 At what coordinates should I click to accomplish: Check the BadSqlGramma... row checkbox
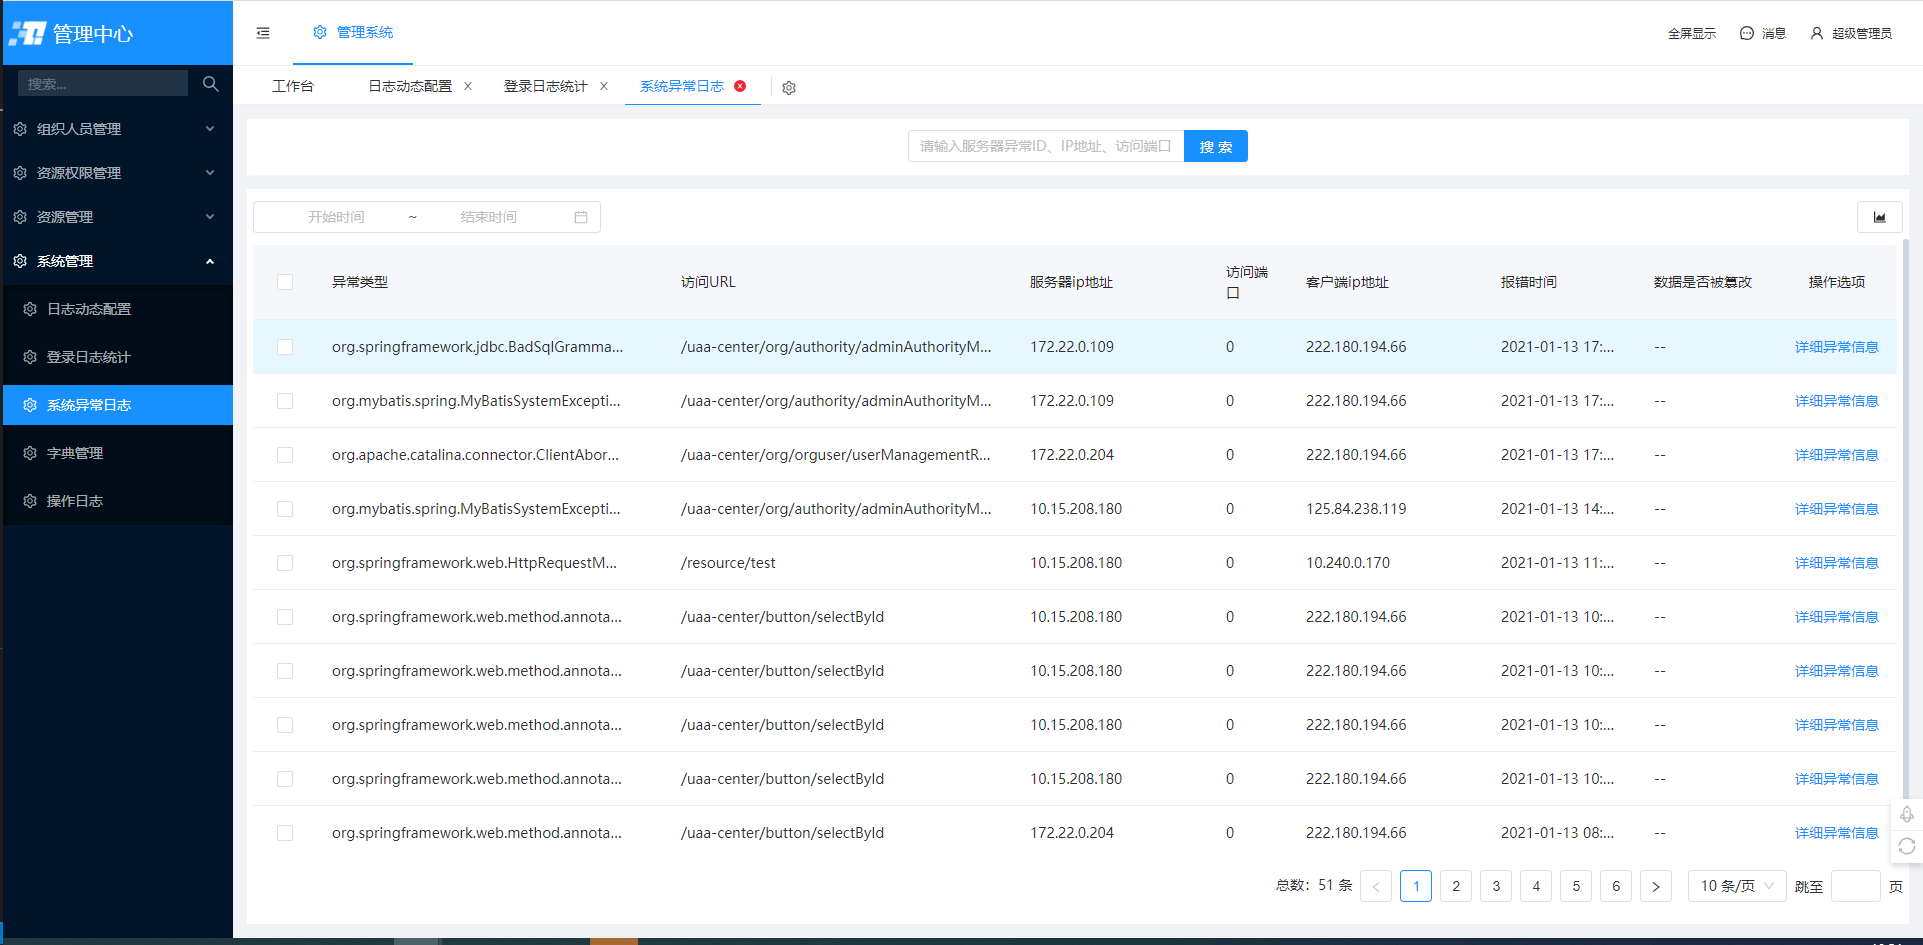pyautogui.click(x=285, y=347)
